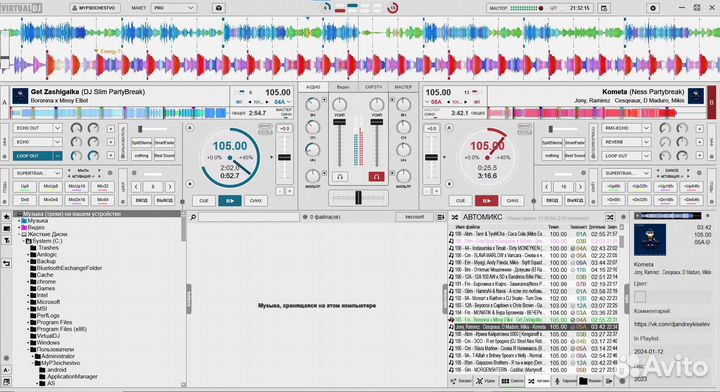The image size is (720, 392).
Task: Click the crossfader slider below the mixer
Action: 358,198
